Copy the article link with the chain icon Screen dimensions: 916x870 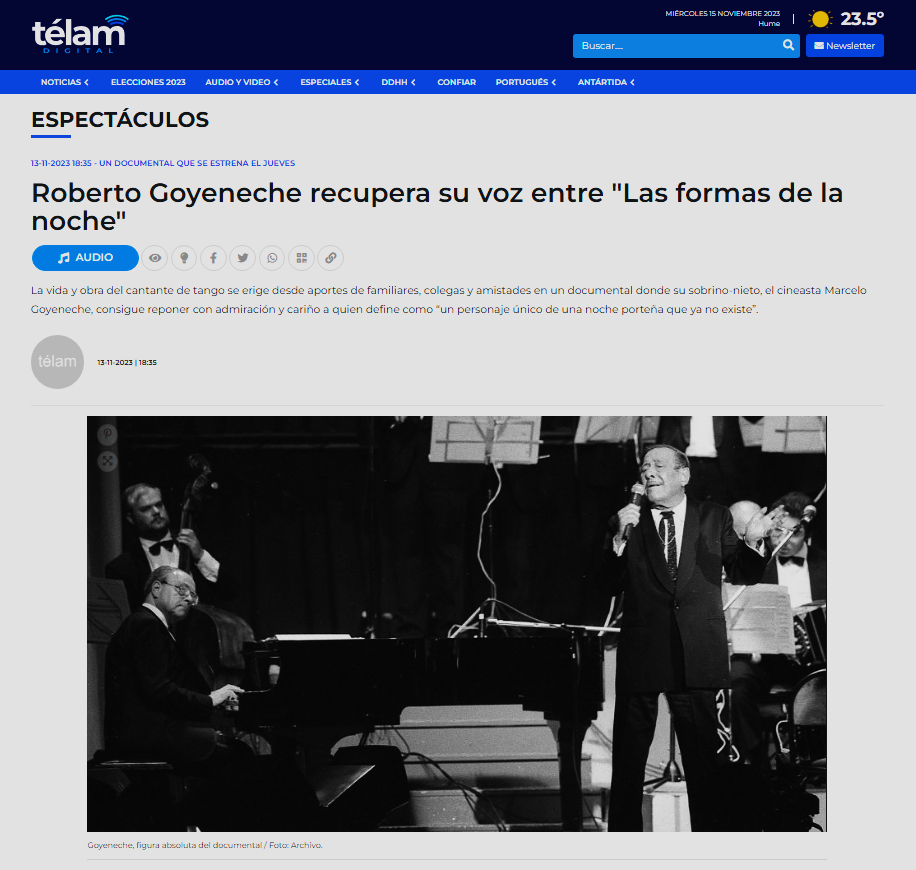[x=331, y=258]
